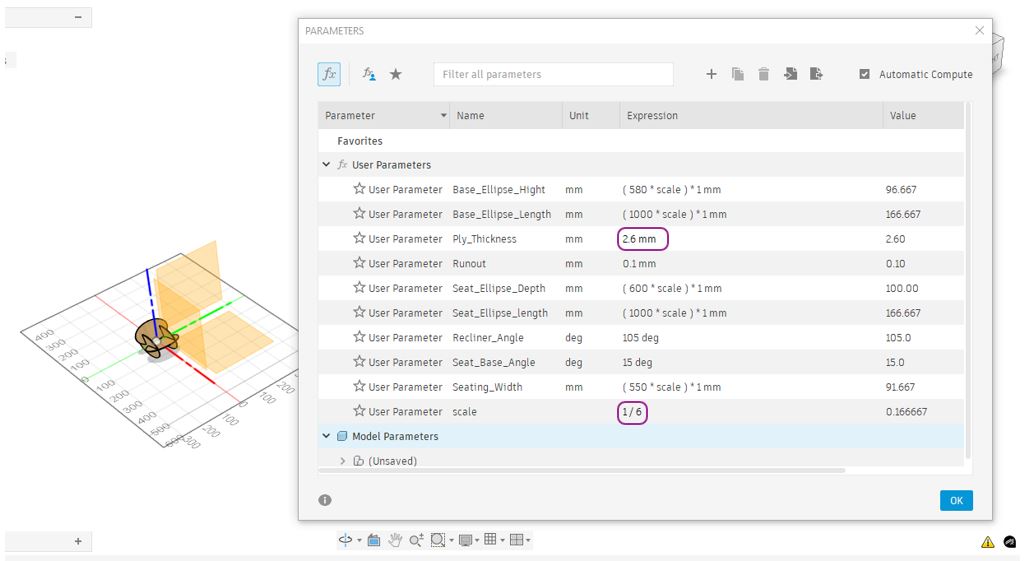Select the all parameters fx filter icon
Screen dimensions: 1024x561
click(x=329, y=74)
